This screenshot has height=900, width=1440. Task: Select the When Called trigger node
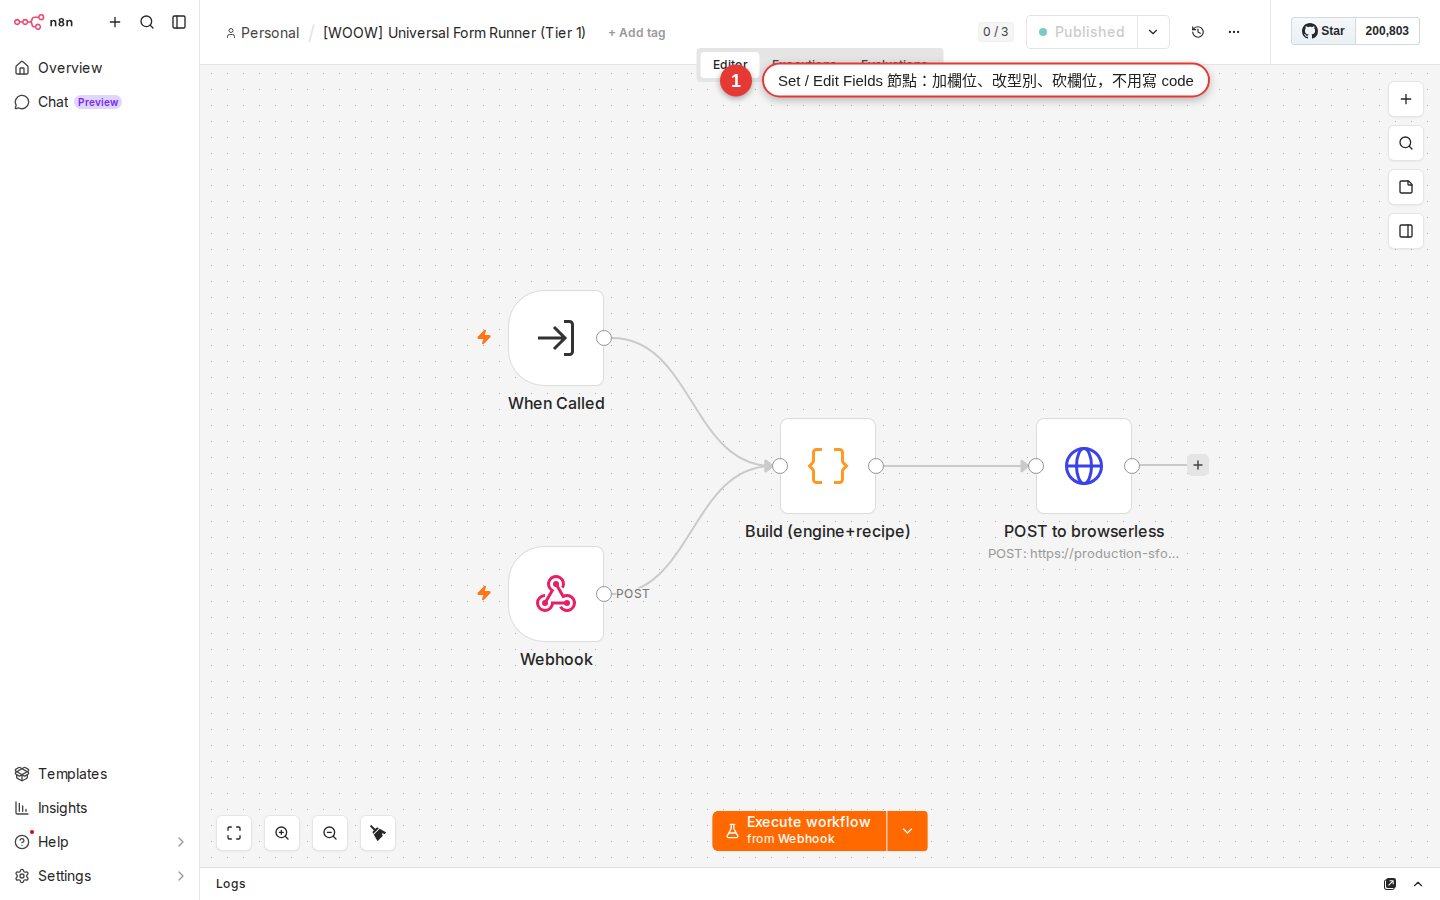tap(556, 338)
